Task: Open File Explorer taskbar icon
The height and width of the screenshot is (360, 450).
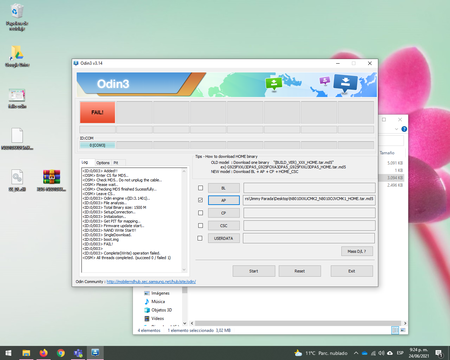Action: point(26,353)
